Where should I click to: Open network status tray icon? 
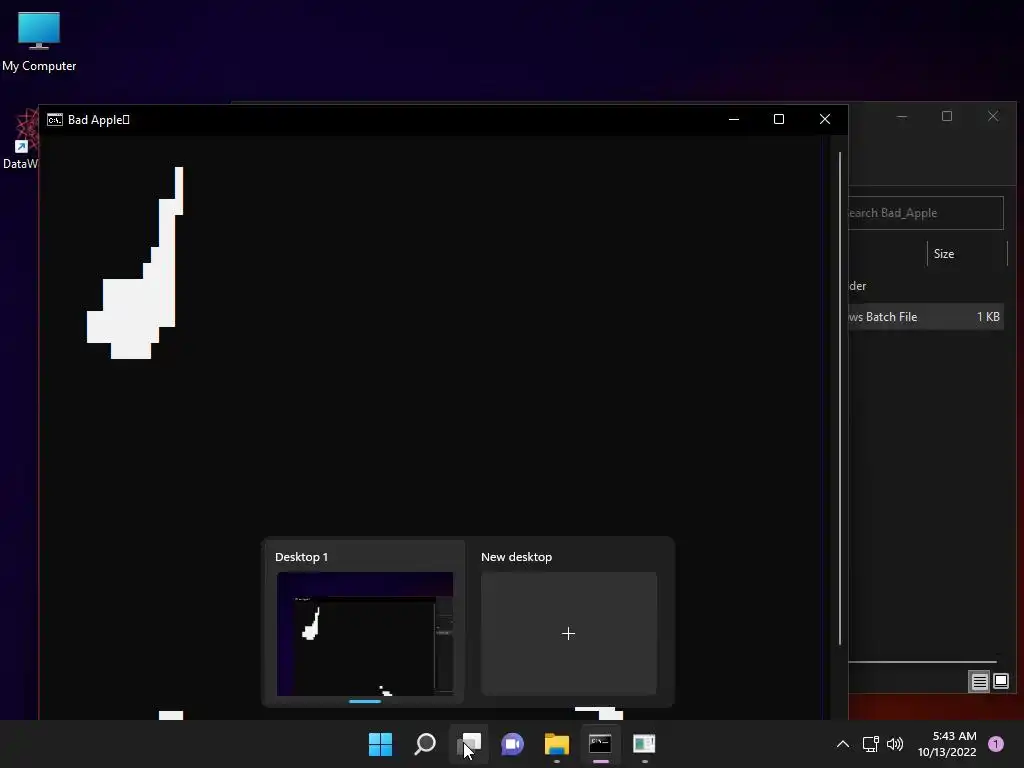[x=871, y=744]
